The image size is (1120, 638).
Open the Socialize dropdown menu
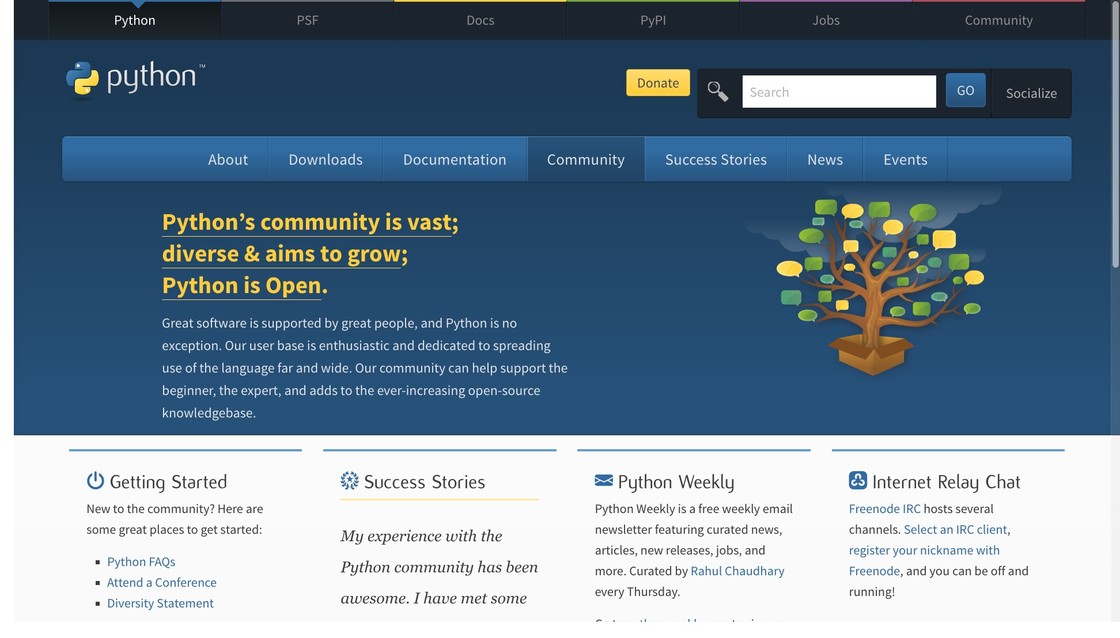(1030, 93)
